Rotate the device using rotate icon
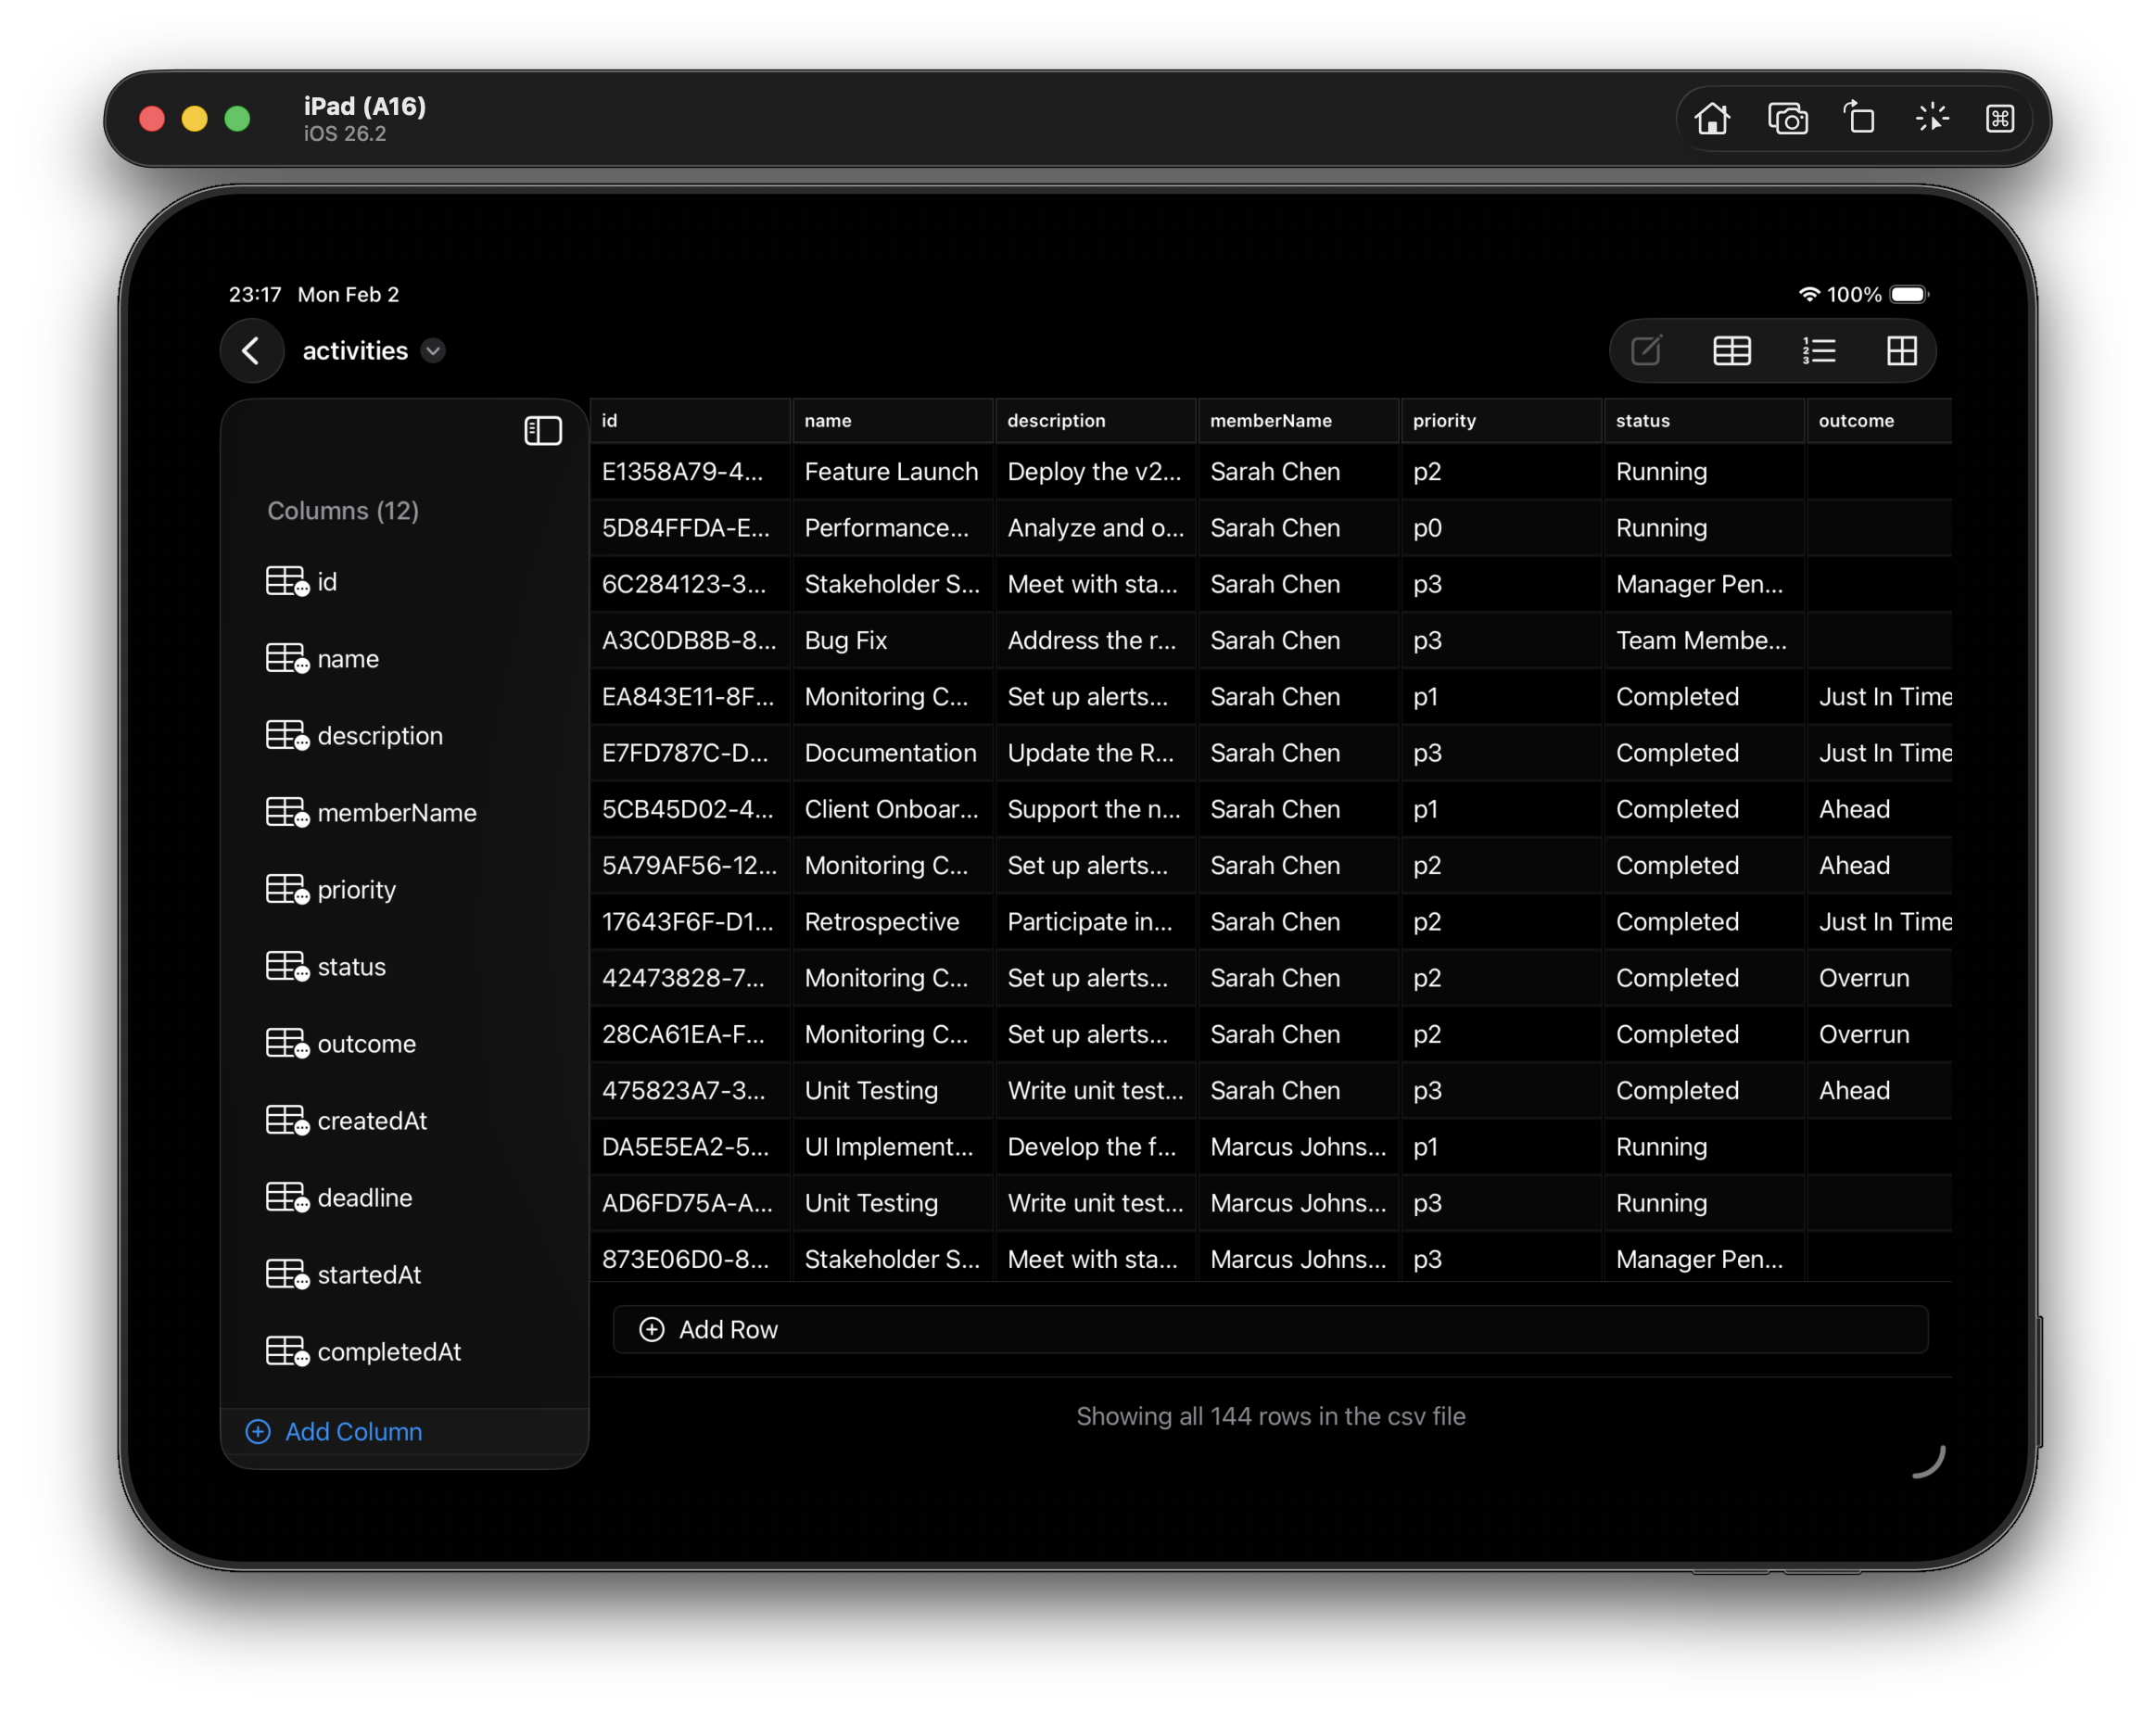The width and height of the screenshot is (2156, 1724). (x=1859, y=119)
